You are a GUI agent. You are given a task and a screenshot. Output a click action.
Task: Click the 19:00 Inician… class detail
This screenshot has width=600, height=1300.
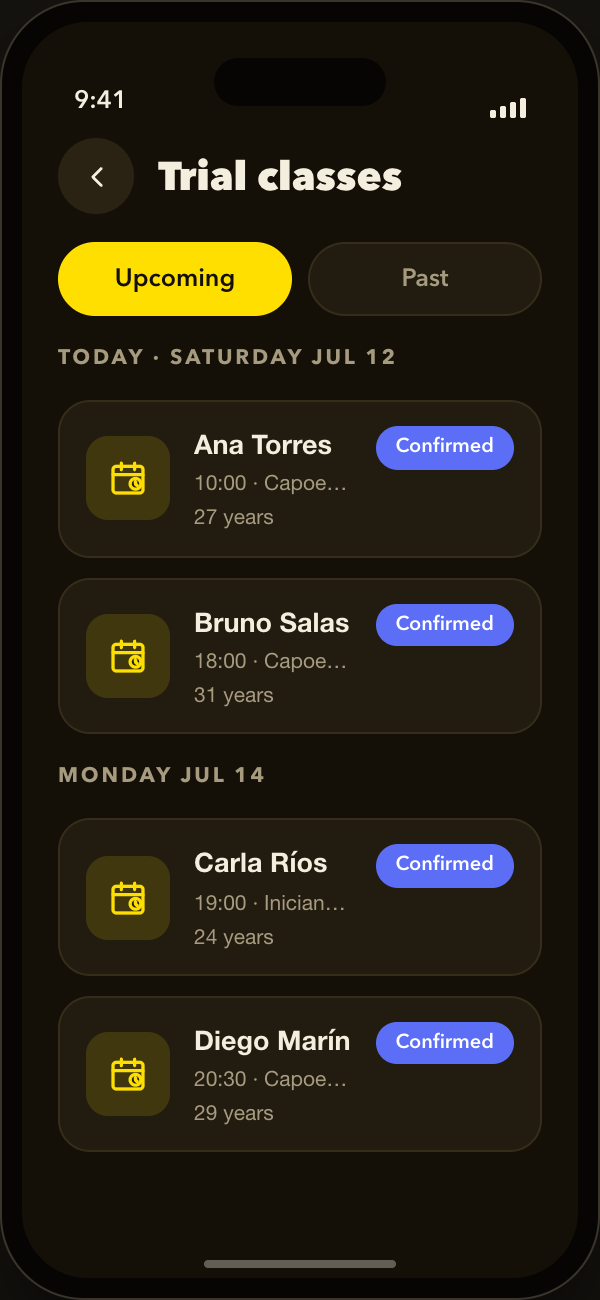click(x=270, y=903)
